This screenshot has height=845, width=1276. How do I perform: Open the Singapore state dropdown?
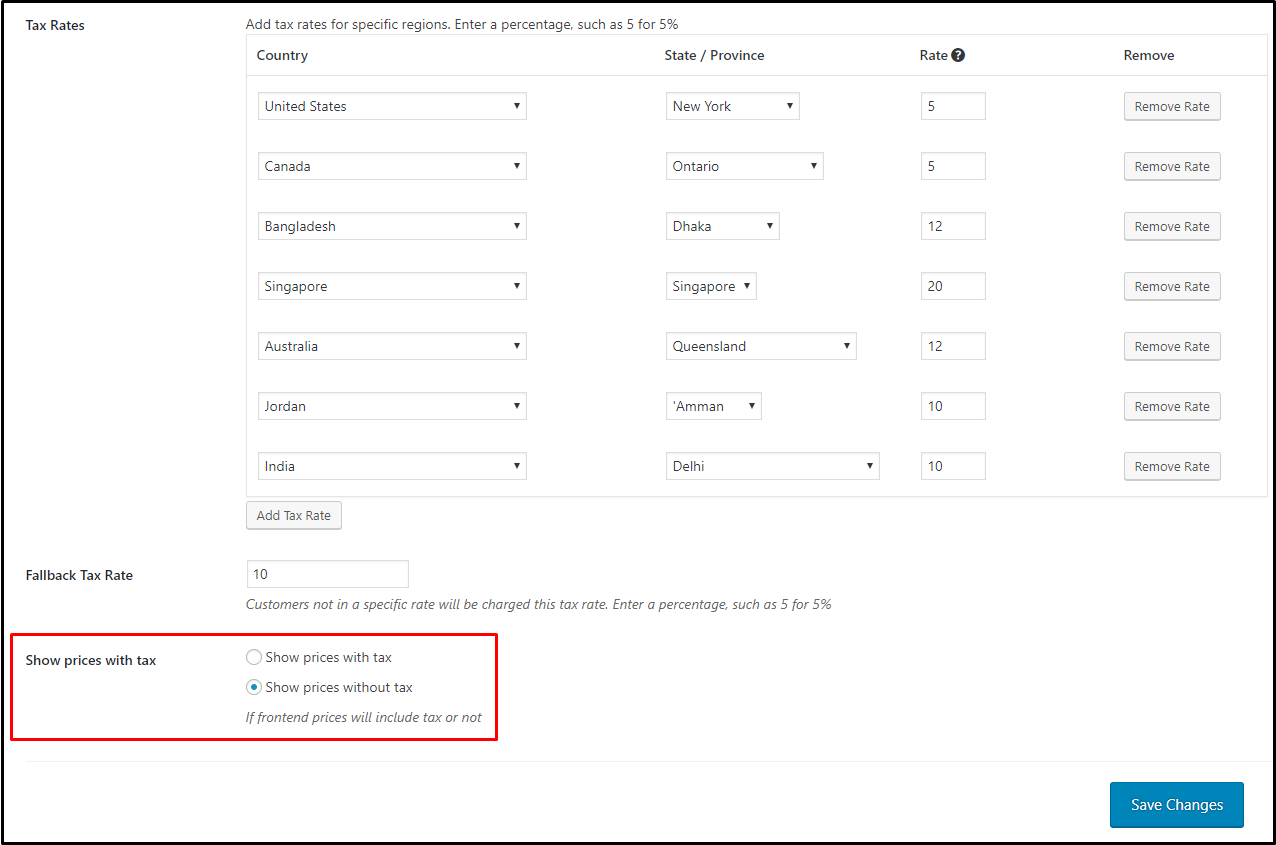tap(710, 286)
